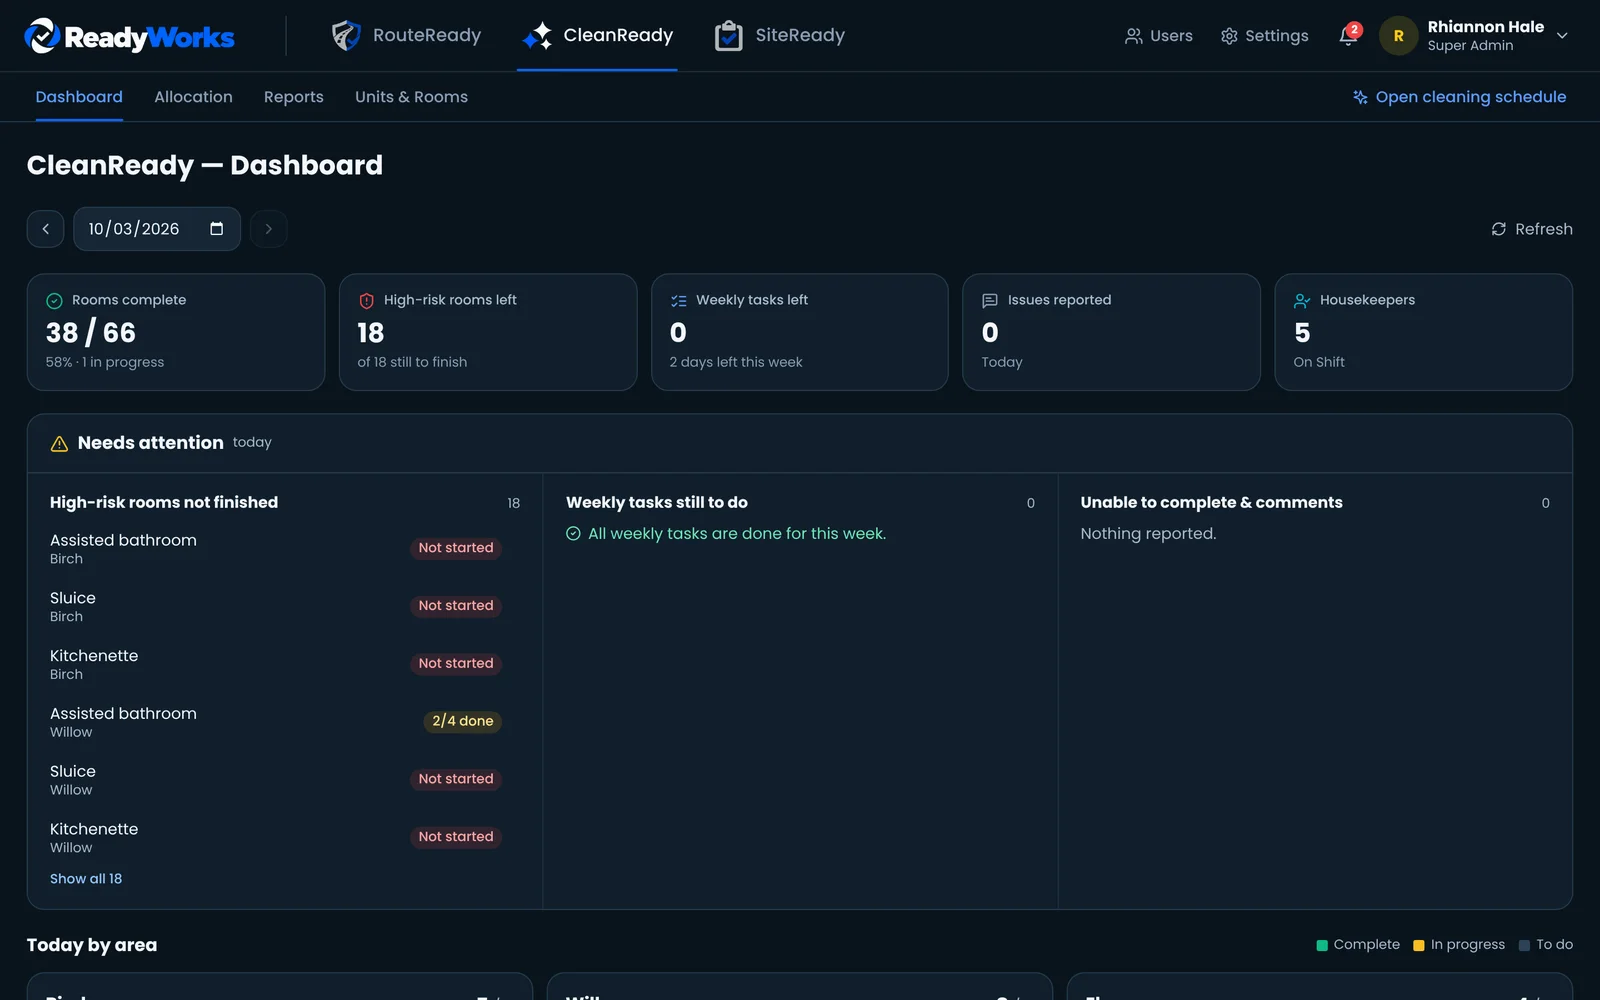Switch to the RouteReady module
The height and width of the screenshot is (1000, 1600).
pos(407,36)
